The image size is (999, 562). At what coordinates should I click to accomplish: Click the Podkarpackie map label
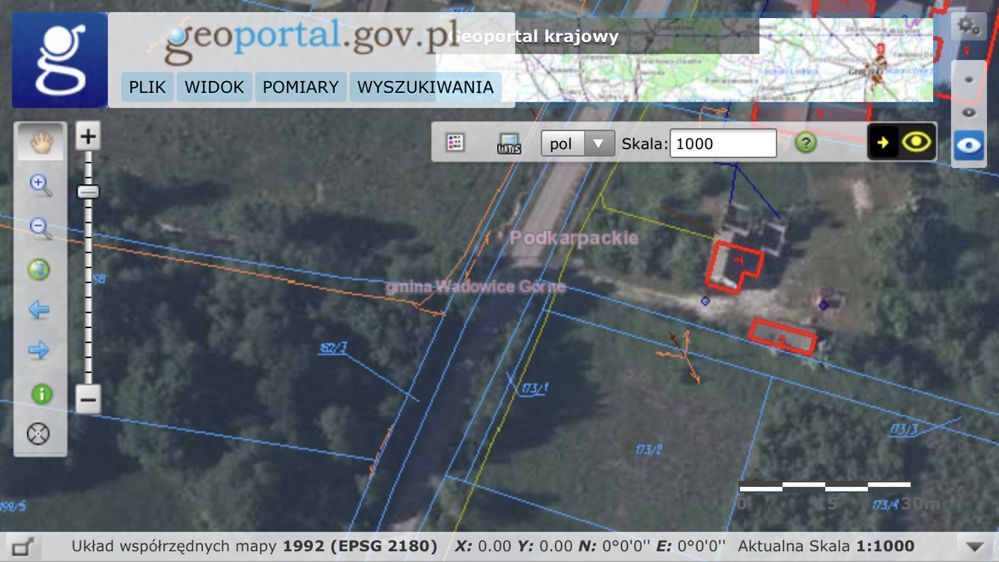point(574,238)
